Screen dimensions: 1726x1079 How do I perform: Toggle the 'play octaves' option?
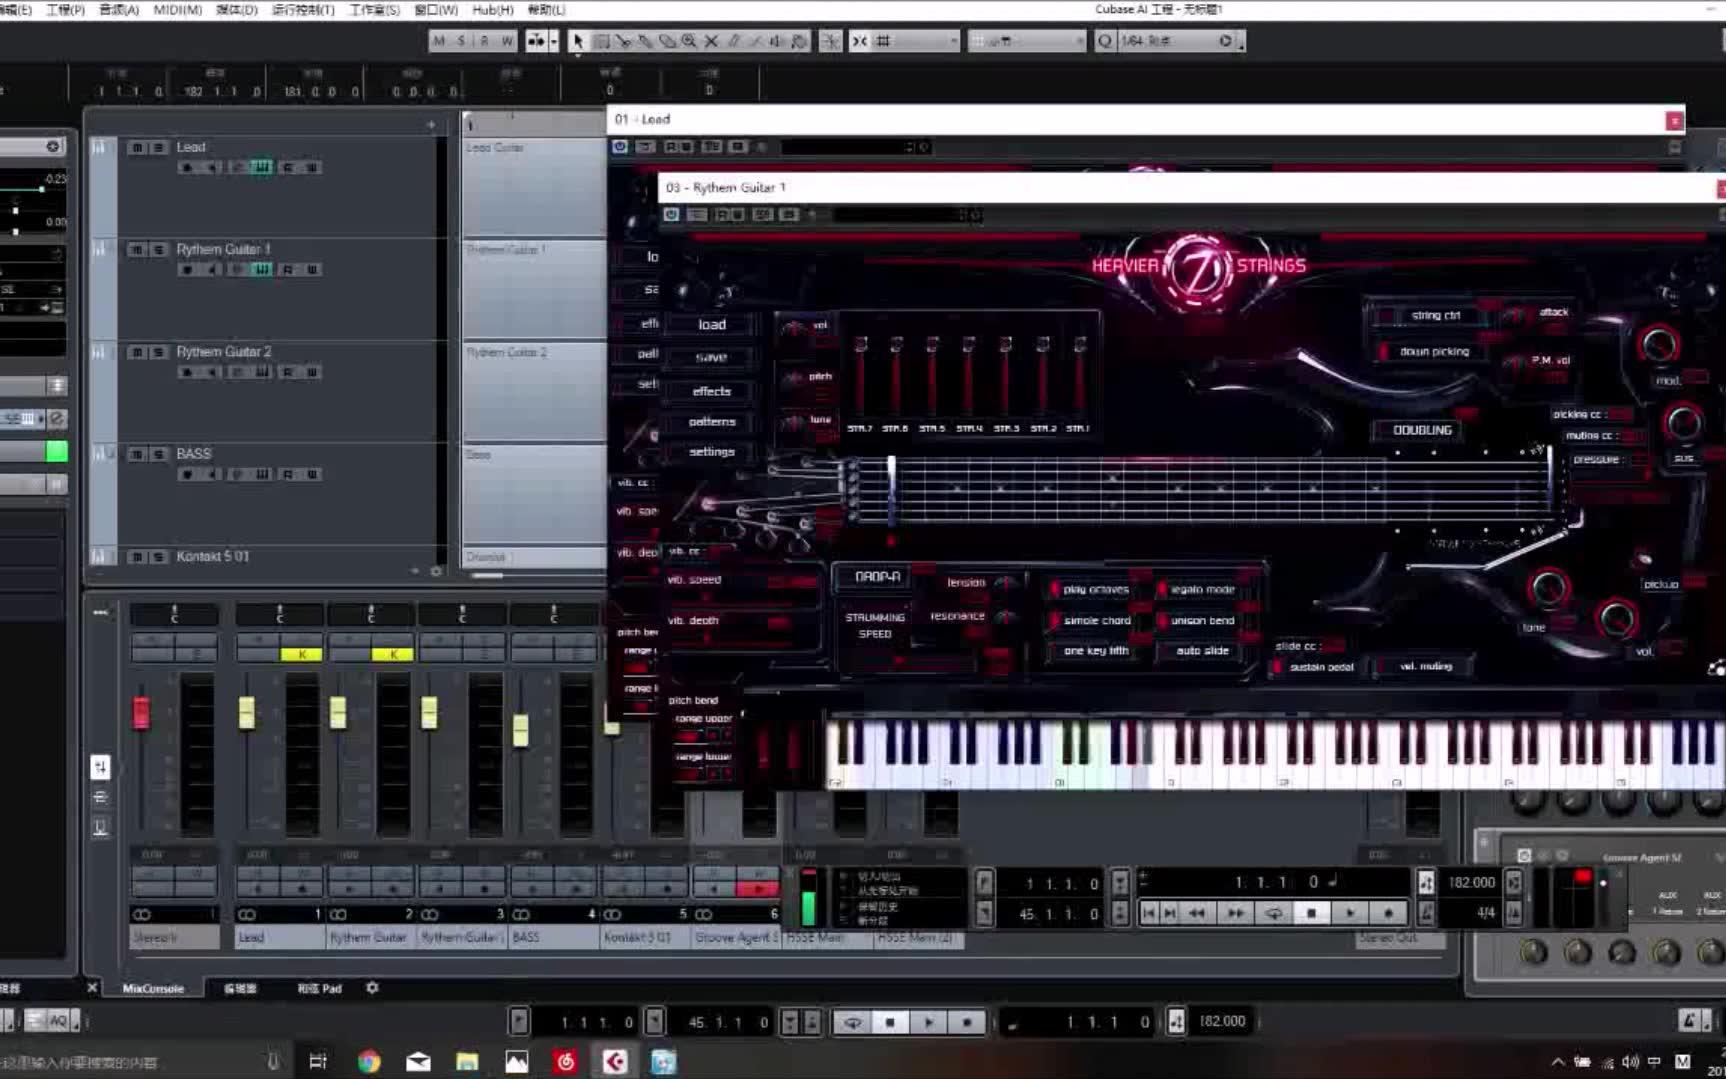[x=1088, y=589]
